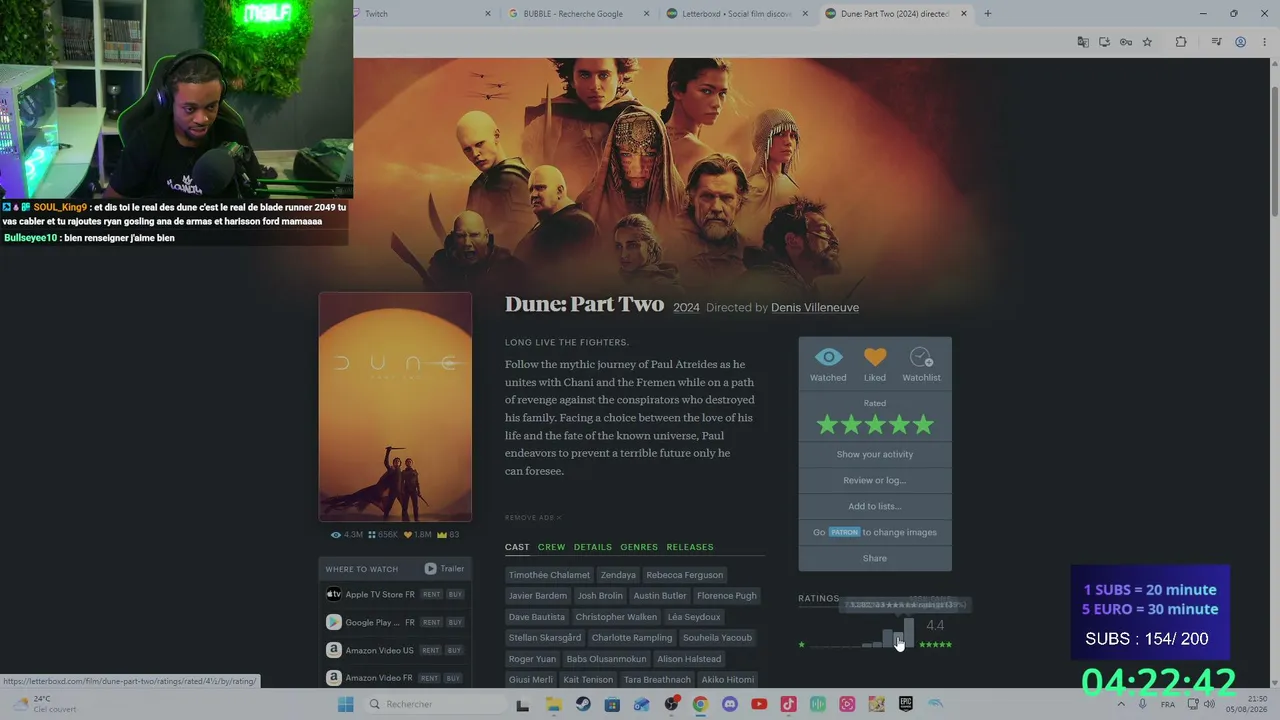1280x720 pixels.
Task: Open Timothée Chalamet cast page
Action: [x=549, y=575]
